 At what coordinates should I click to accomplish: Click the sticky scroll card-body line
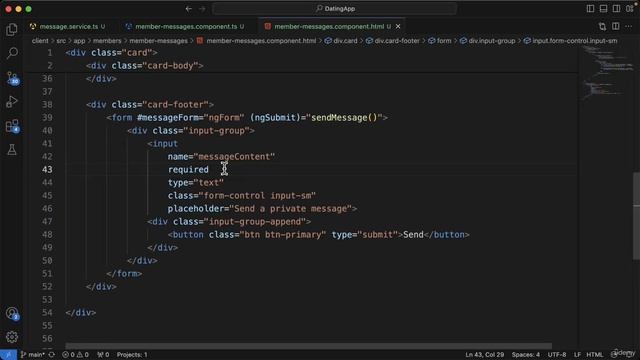(144, 66)
